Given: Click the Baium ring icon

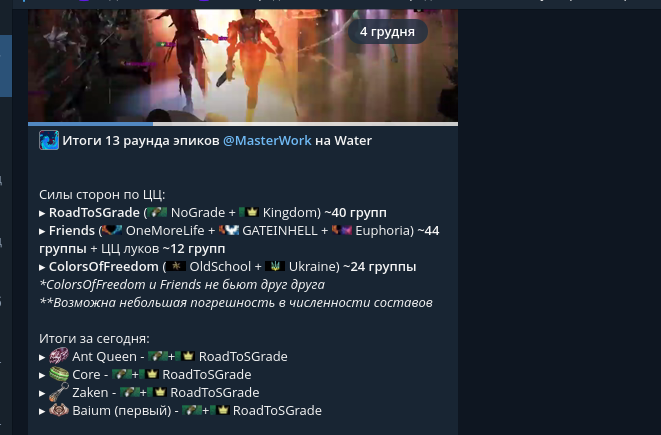Looking at the screenshot, I should point(59,410).
